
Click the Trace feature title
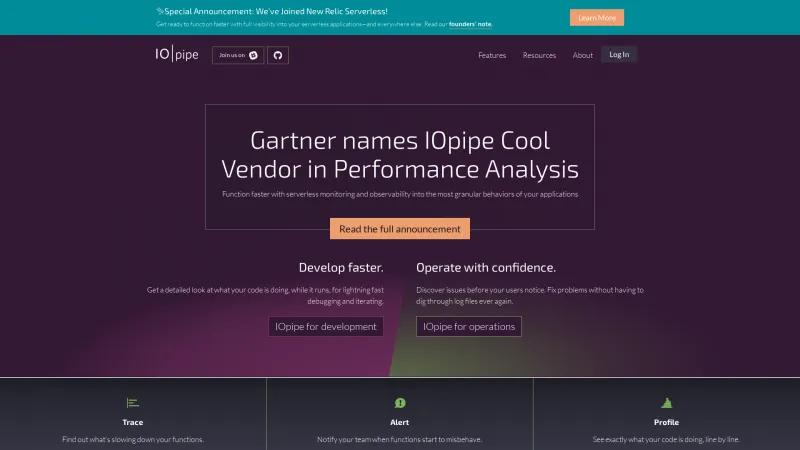click(x=133, y=422)
